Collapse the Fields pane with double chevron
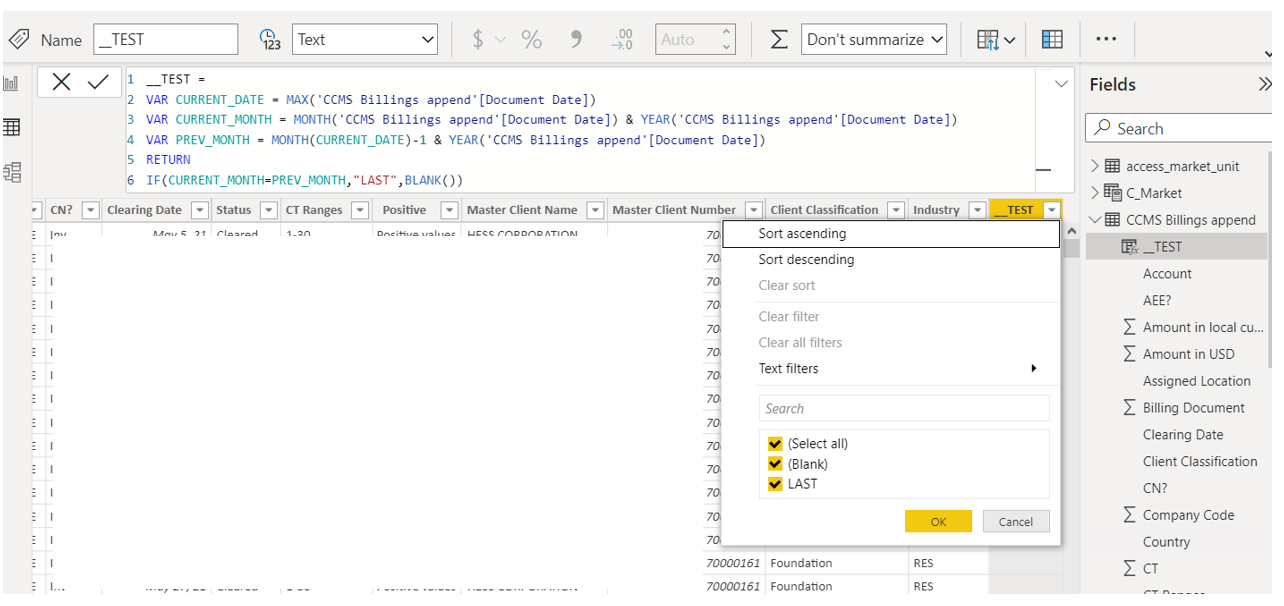This screenshot has height=606, width=1284. pos(1264,85)
